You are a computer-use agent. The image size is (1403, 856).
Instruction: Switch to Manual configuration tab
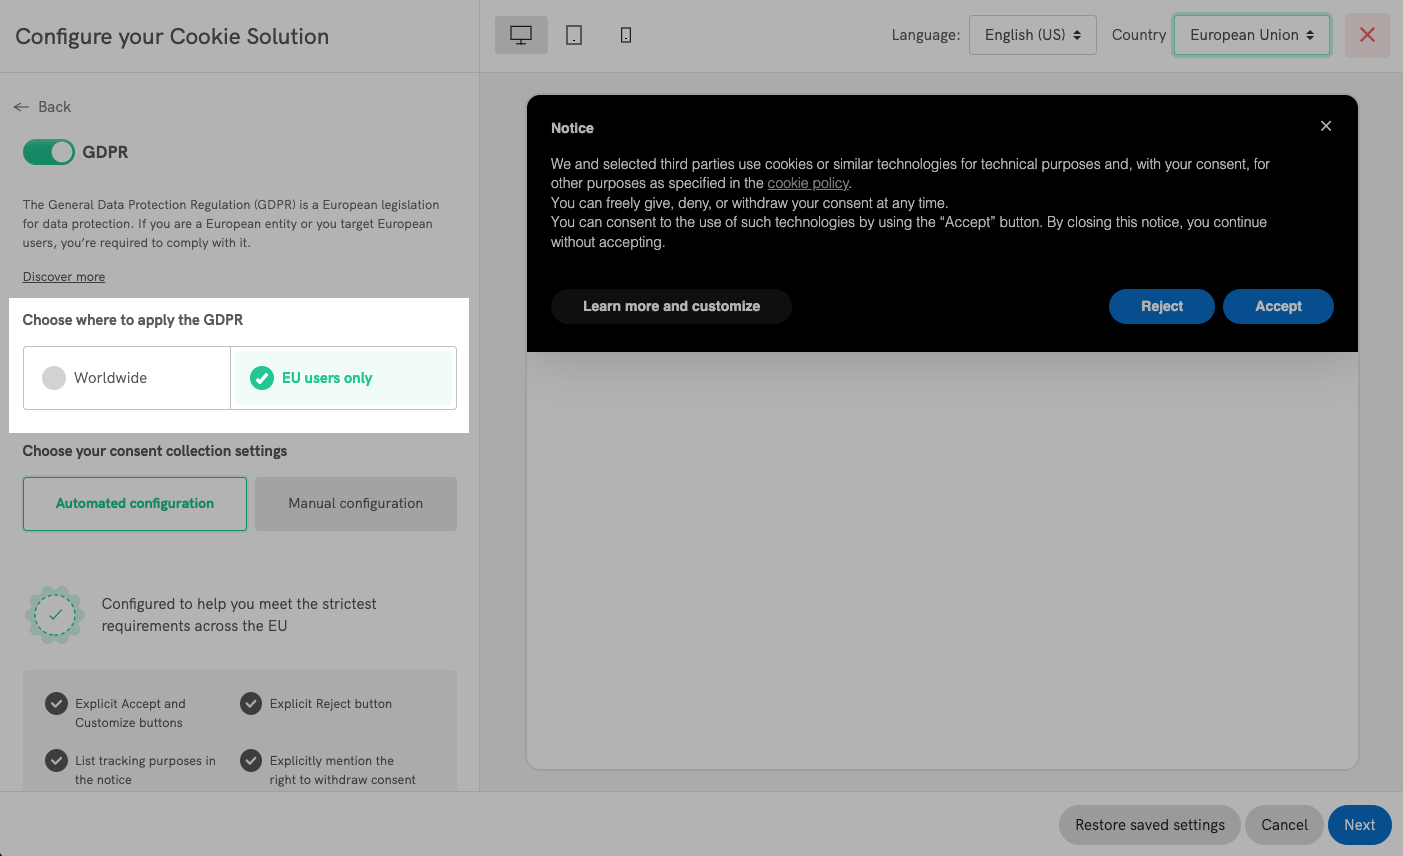356,504
